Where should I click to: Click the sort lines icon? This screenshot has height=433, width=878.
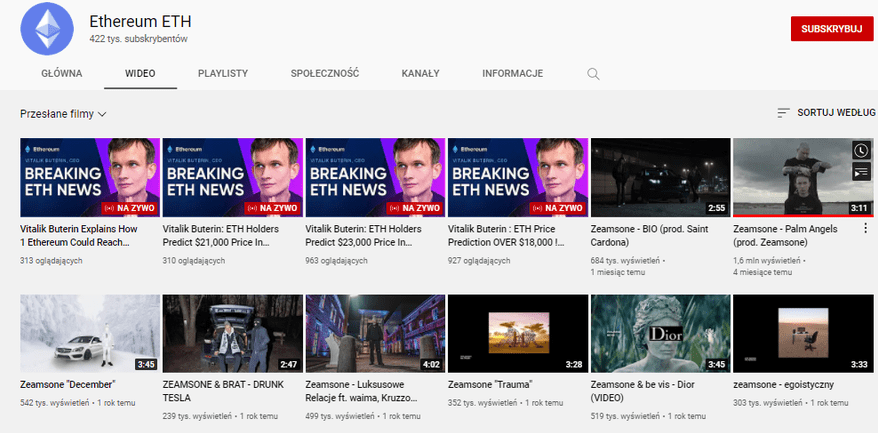tap(783, 113)
